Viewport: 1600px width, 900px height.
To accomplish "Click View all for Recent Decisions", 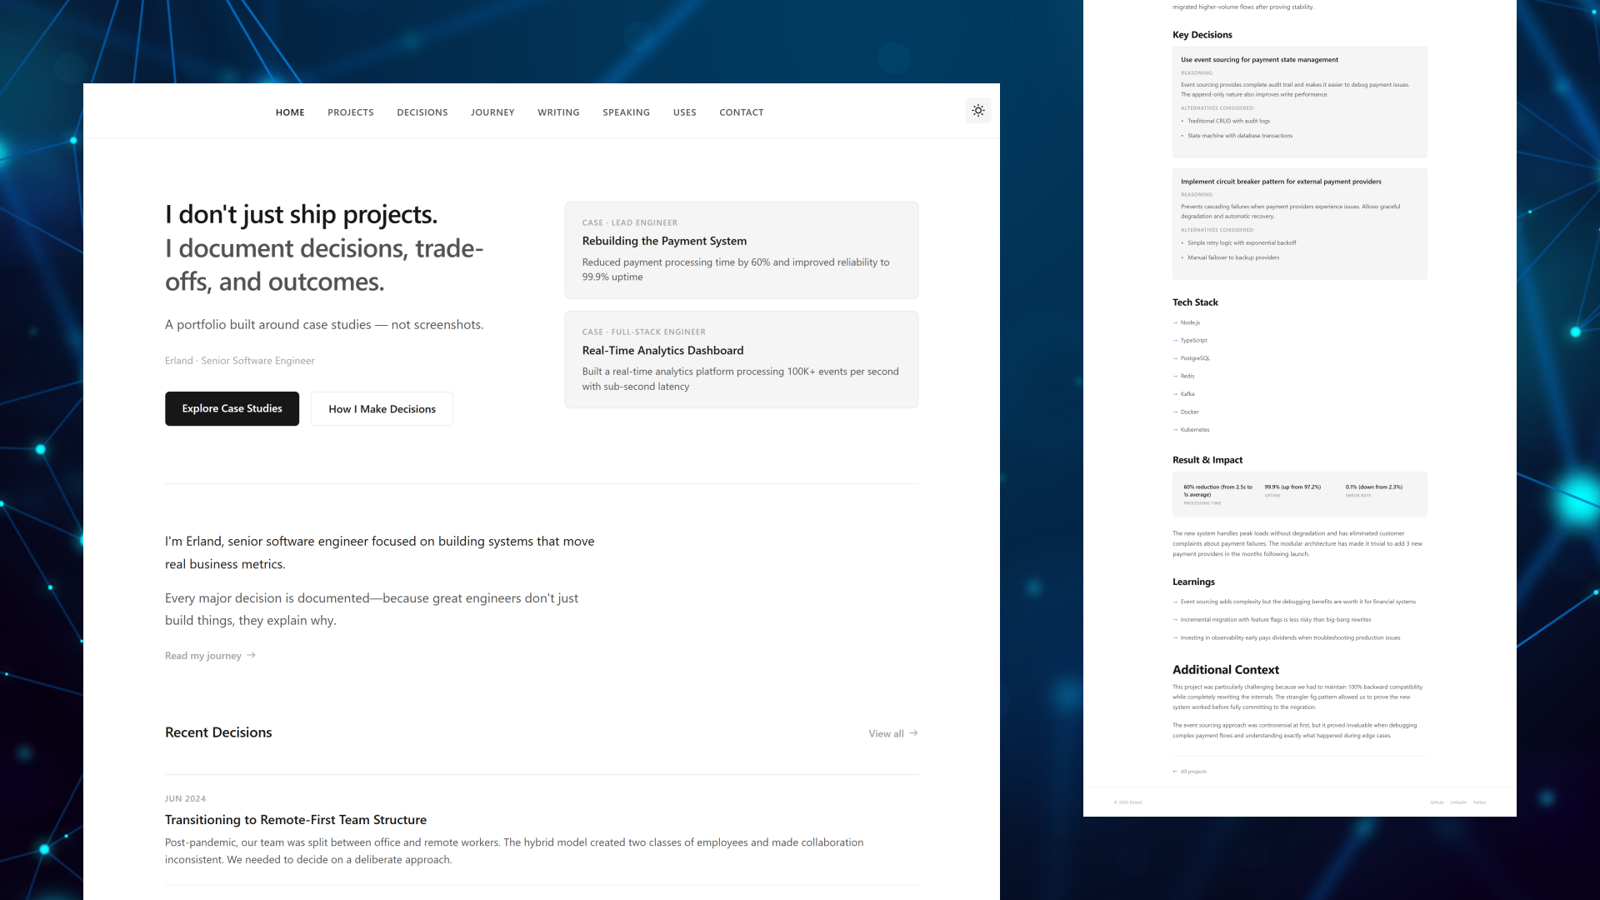I will coord(893,733).
